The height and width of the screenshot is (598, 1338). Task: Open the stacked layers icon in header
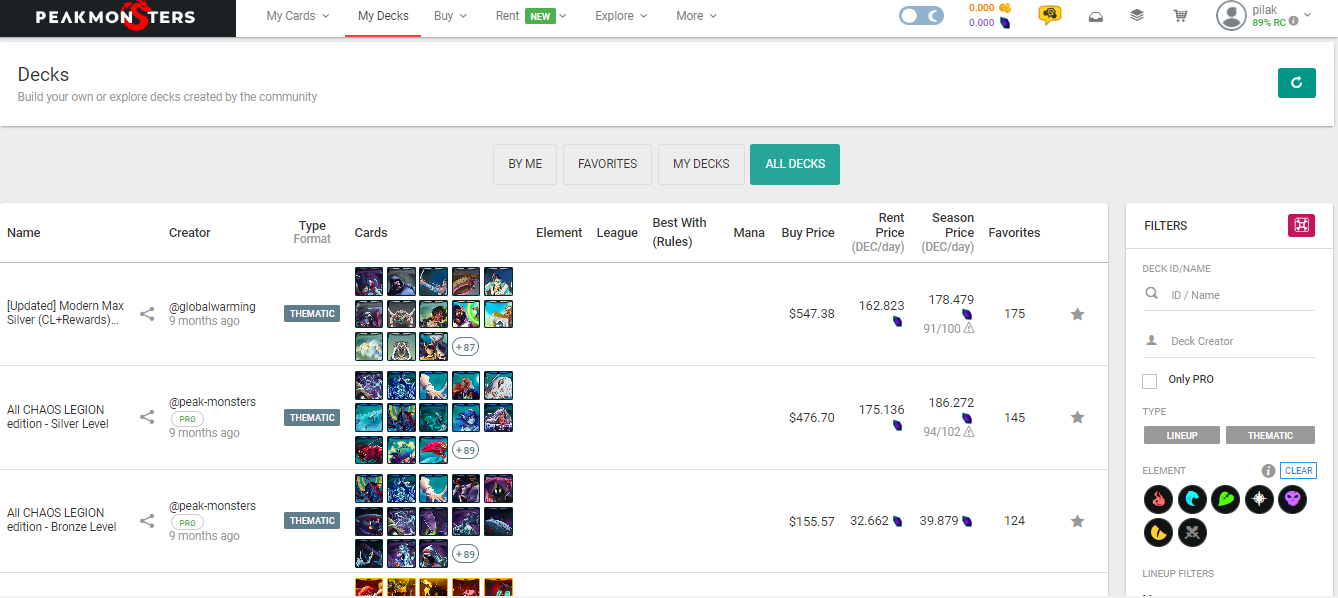pyautogui.click(x=1137, y=16)
